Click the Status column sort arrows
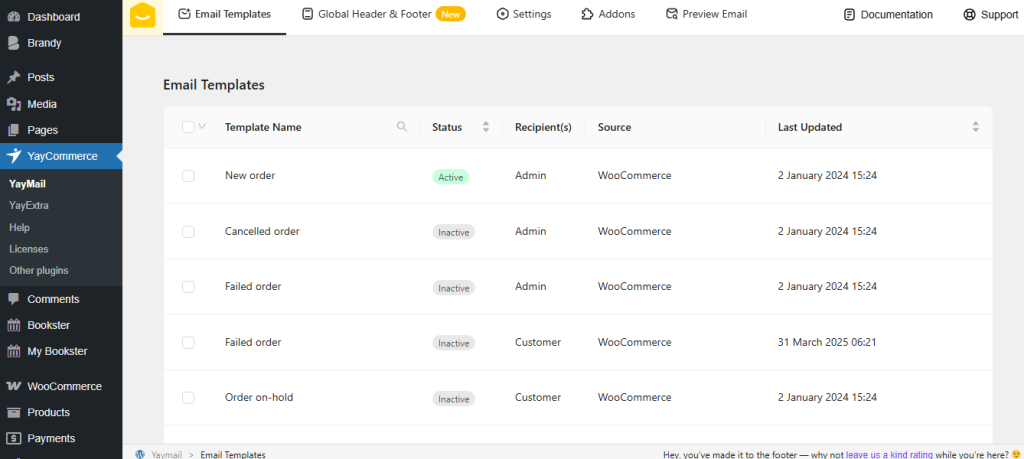The width and height of the screenshot is (1024, 459). [x=486, y=127]
